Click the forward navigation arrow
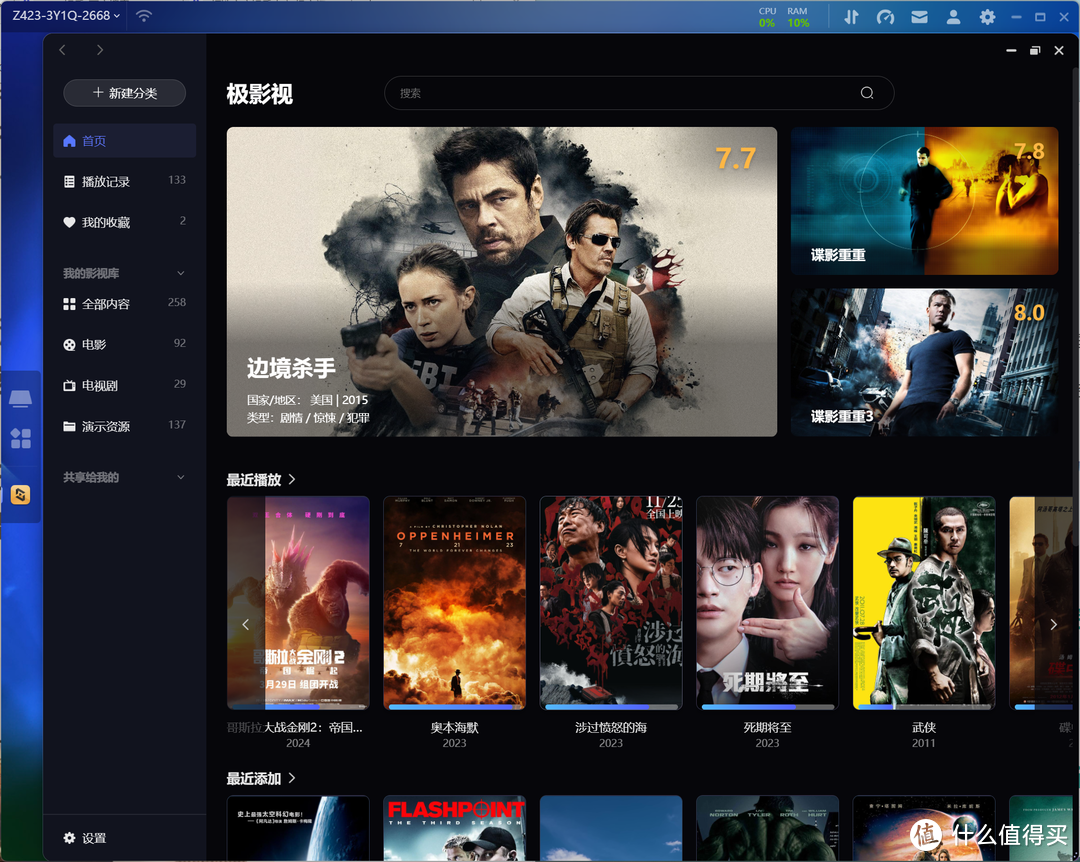The height and width of the screenshot is (862, 1080). click(99, 50)
